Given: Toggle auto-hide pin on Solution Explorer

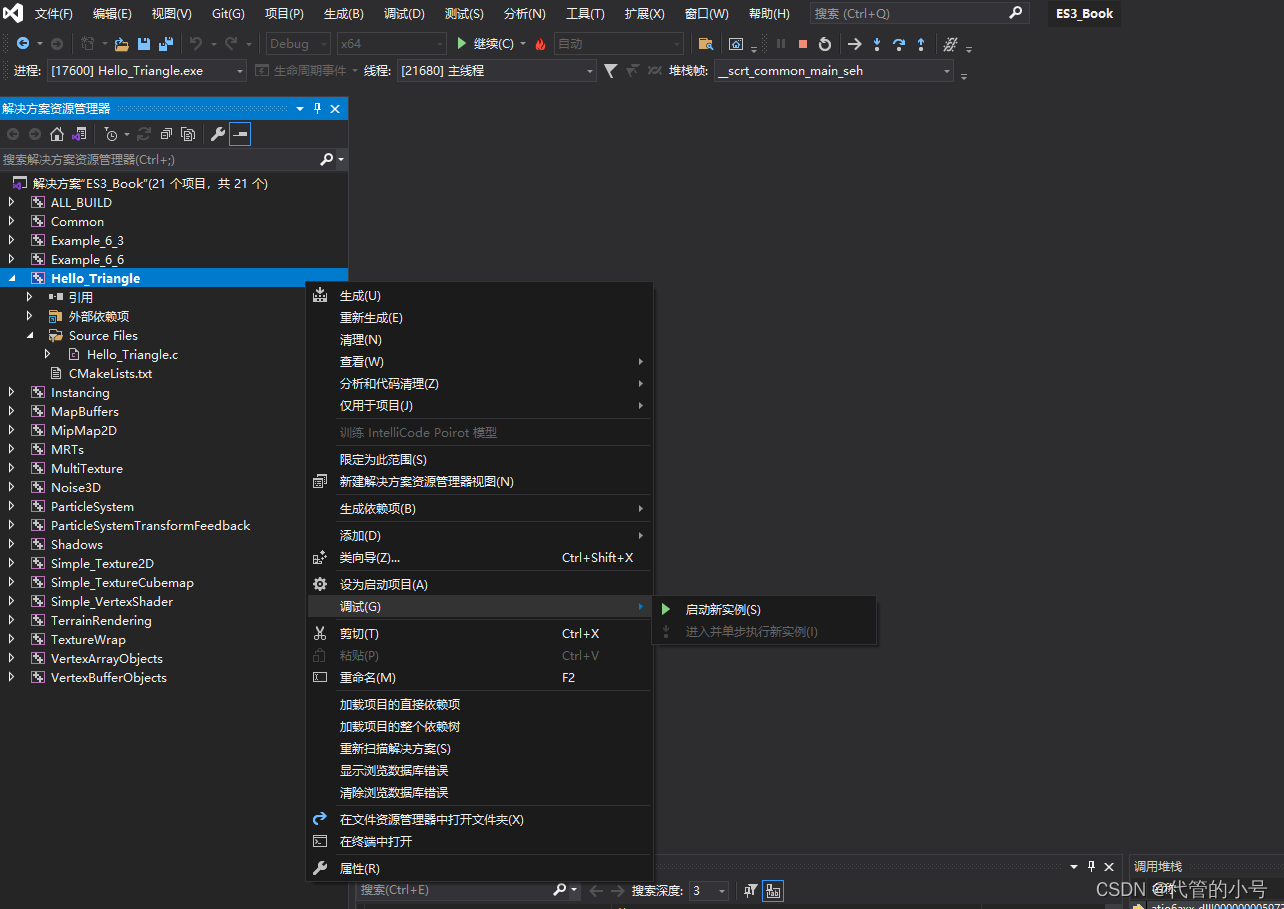Looking at the screenshot, I should [x=317, y=108].
